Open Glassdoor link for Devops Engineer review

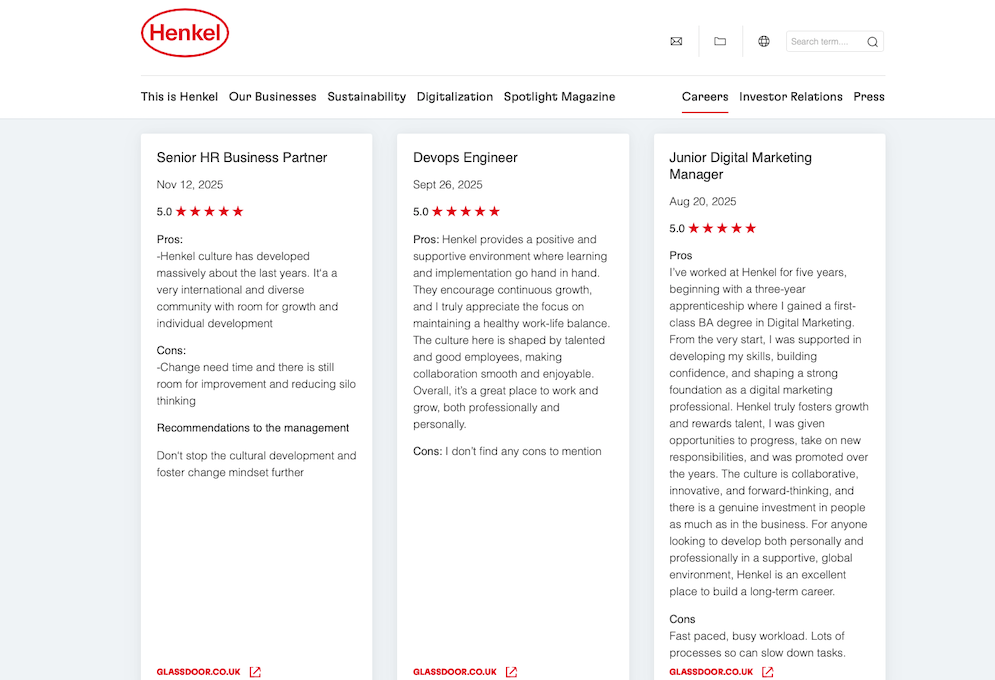click(455, 672)
